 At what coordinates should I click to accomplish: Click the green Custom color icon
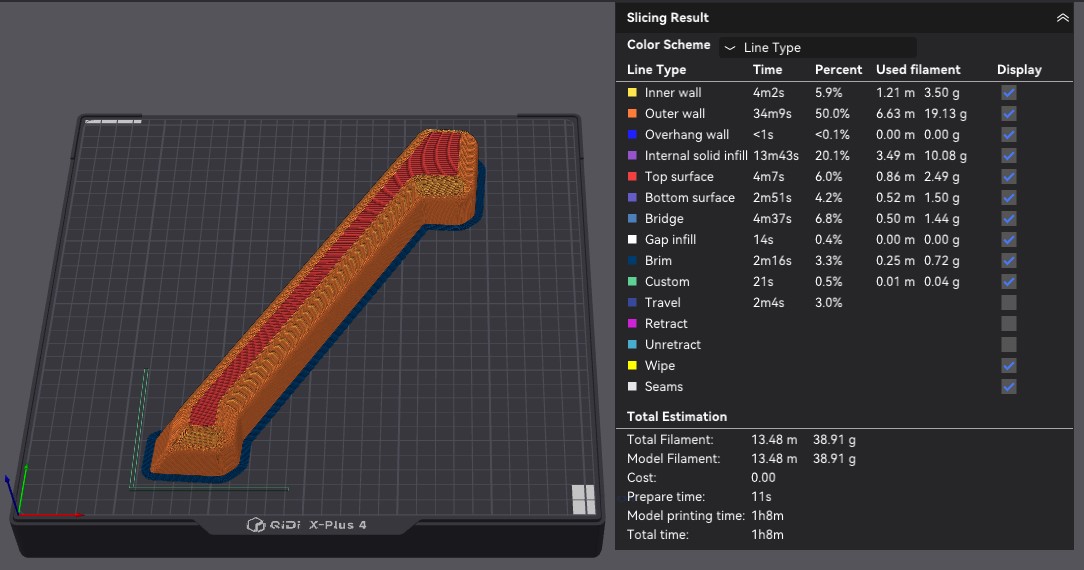tap(632, 281)
